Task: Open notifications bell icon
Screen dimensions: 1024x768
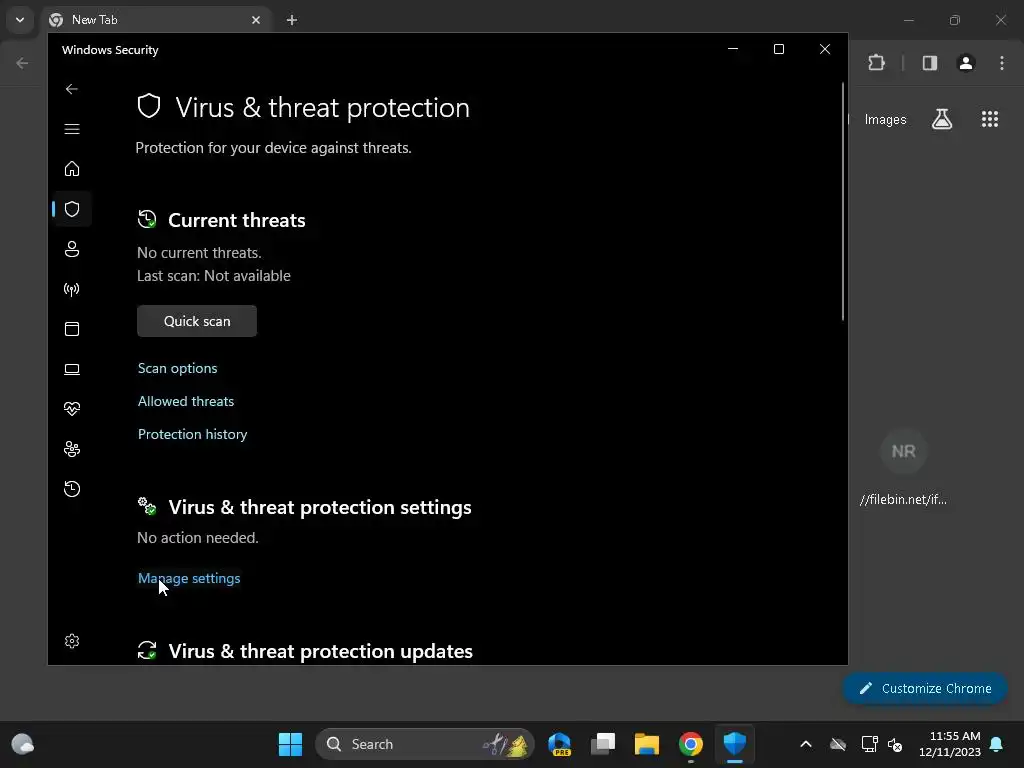Action: click(997, 744)
